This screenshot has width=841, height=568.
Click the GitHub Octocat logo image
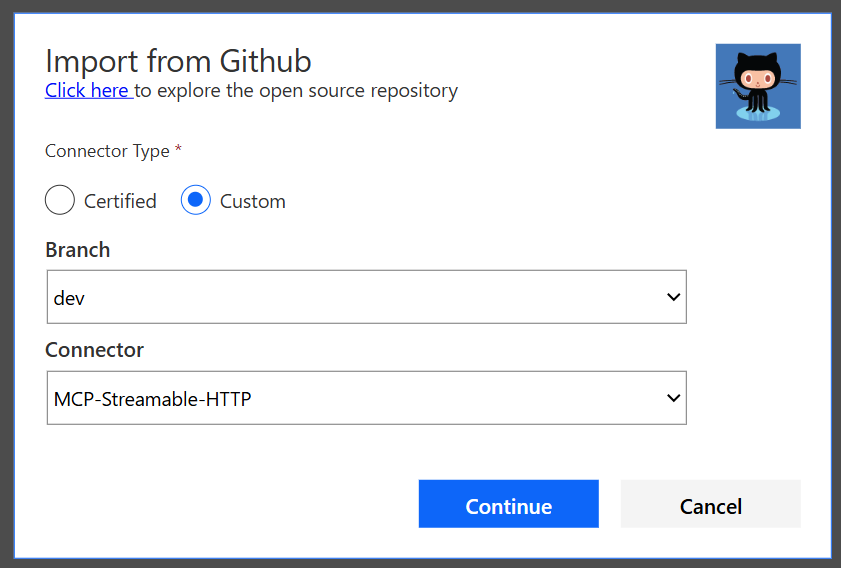[758, 86]
